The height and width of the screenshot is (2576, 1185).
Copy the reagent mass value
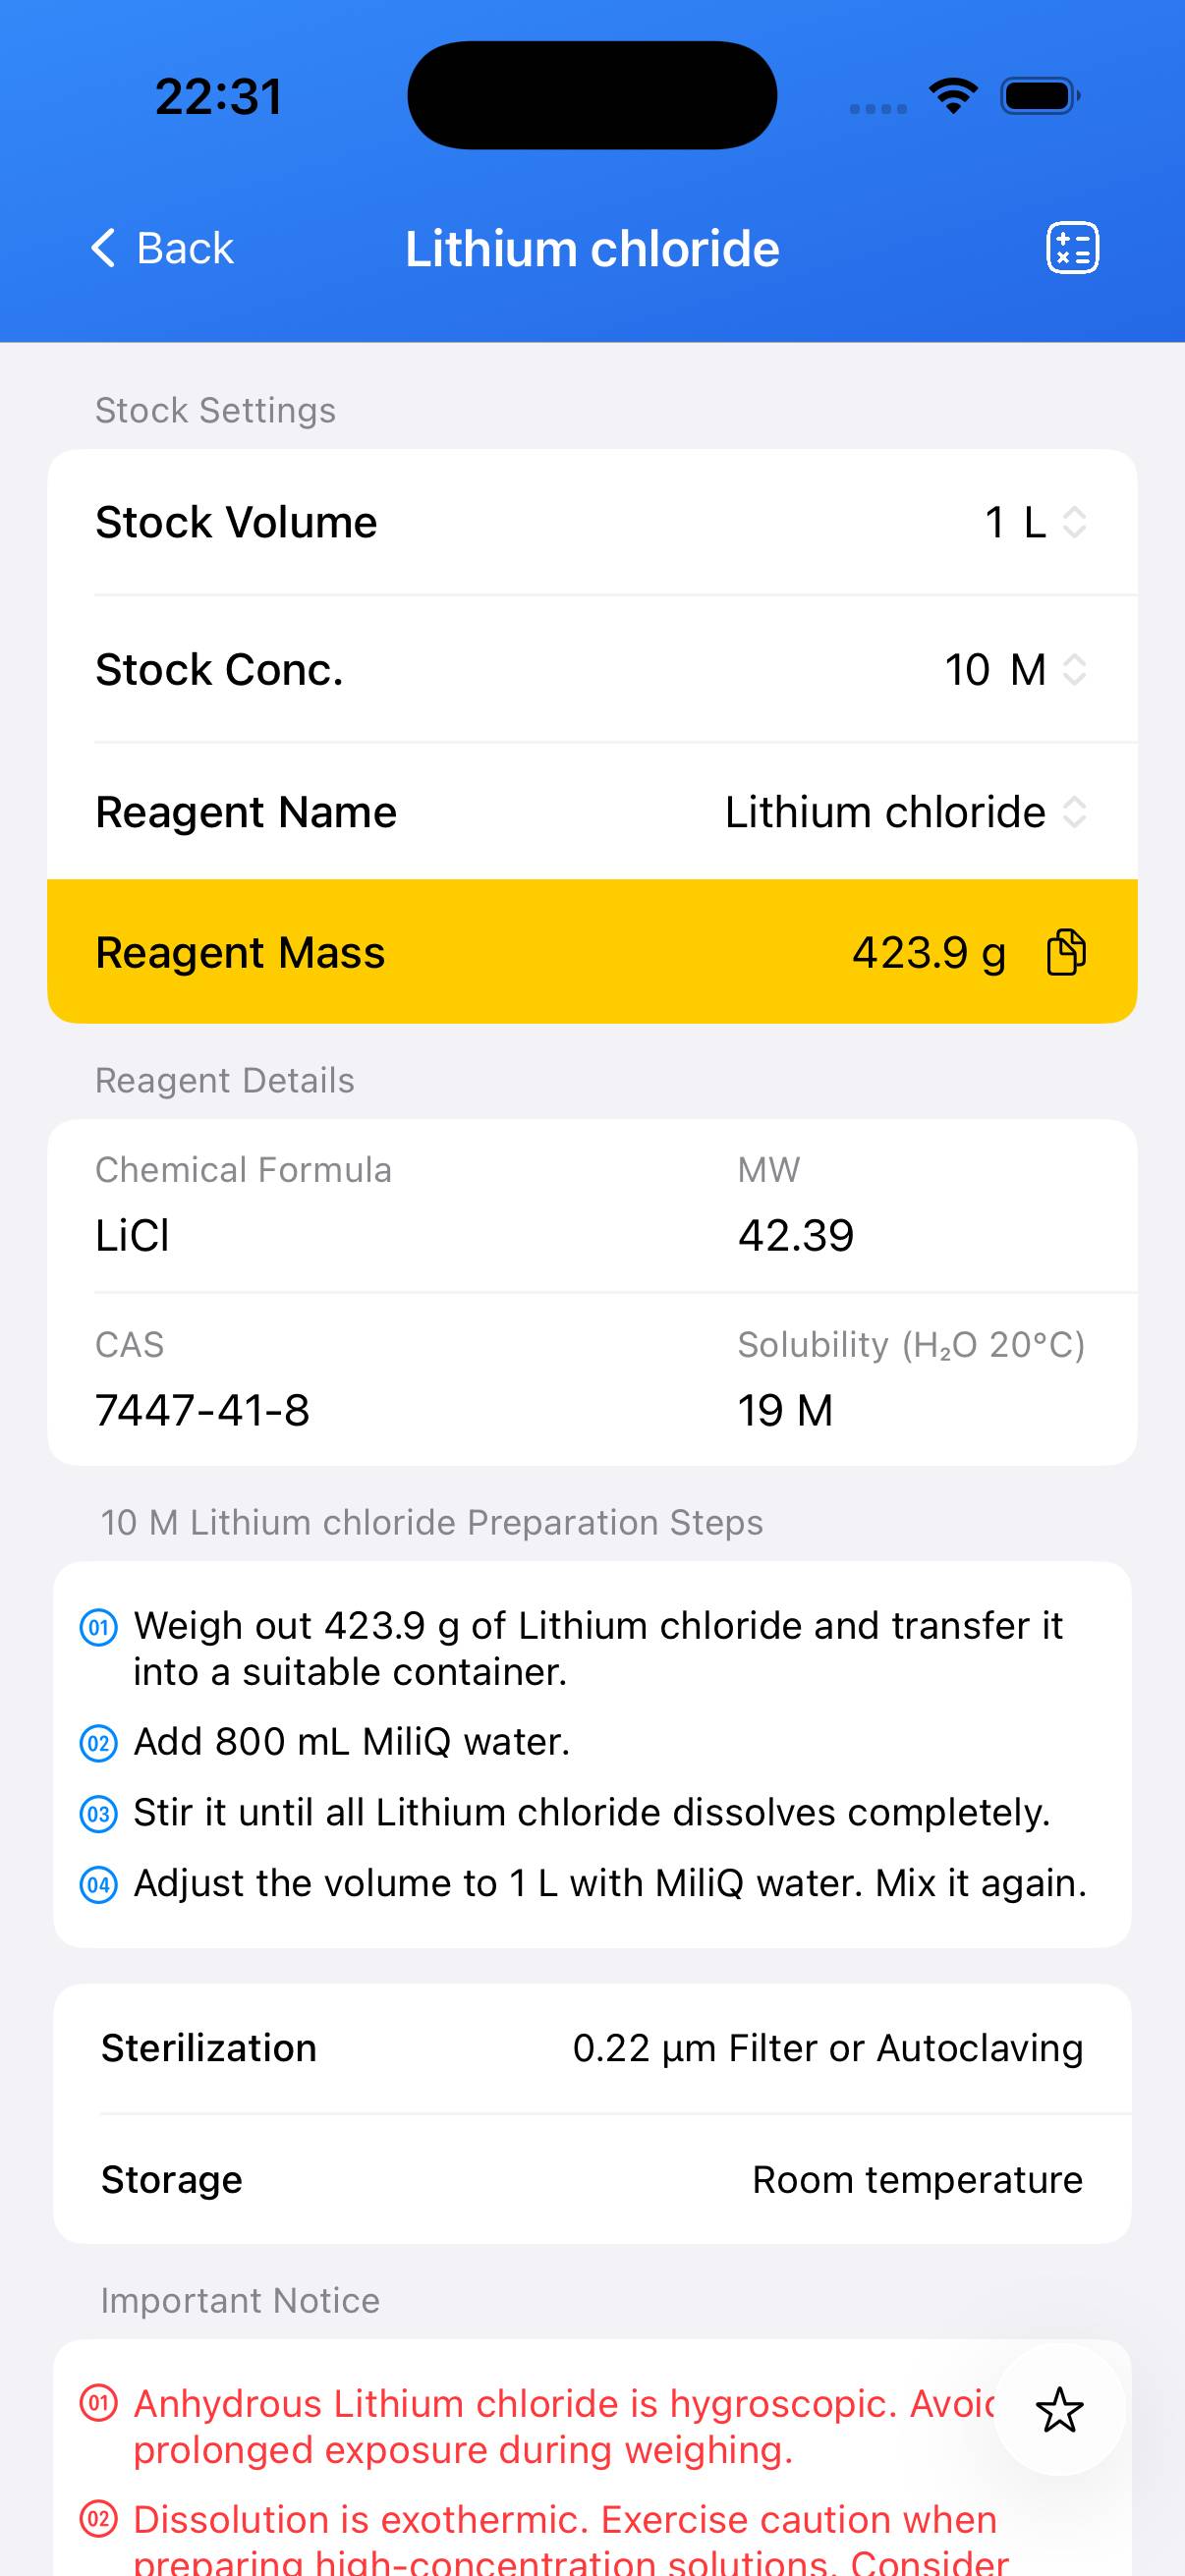pos(1066,952)
